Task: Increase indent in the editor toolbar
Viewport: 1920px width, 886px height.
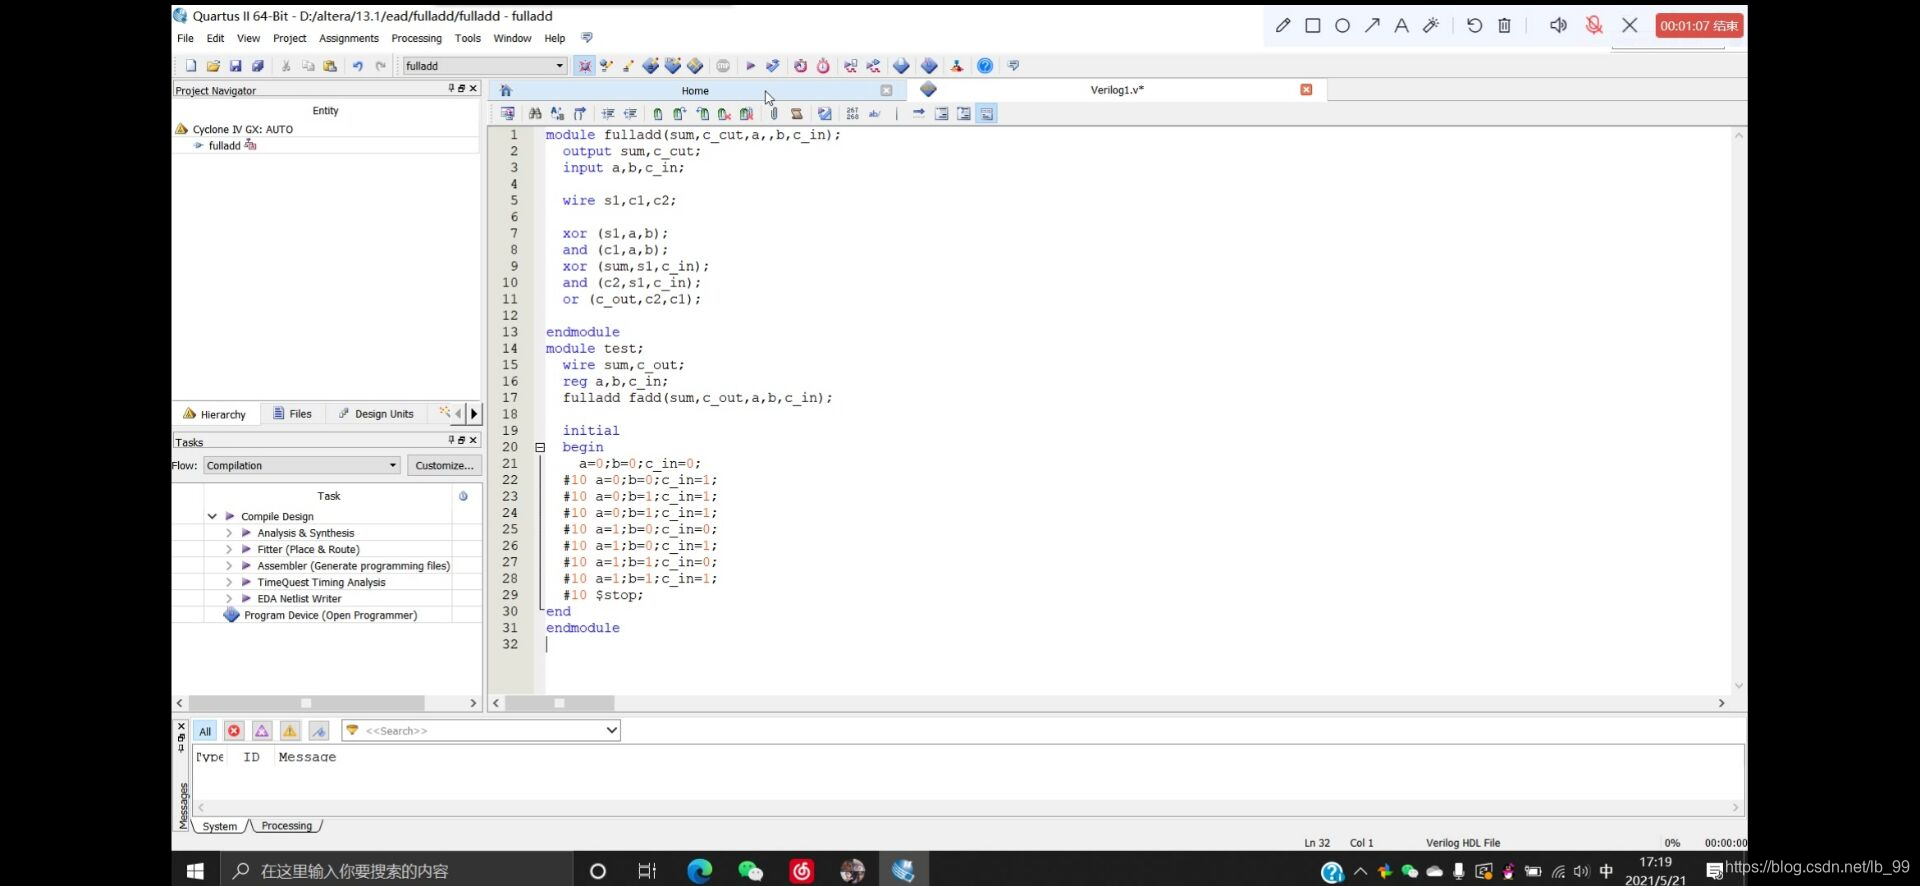Action: pyautogui.click(x=608, y=114)
